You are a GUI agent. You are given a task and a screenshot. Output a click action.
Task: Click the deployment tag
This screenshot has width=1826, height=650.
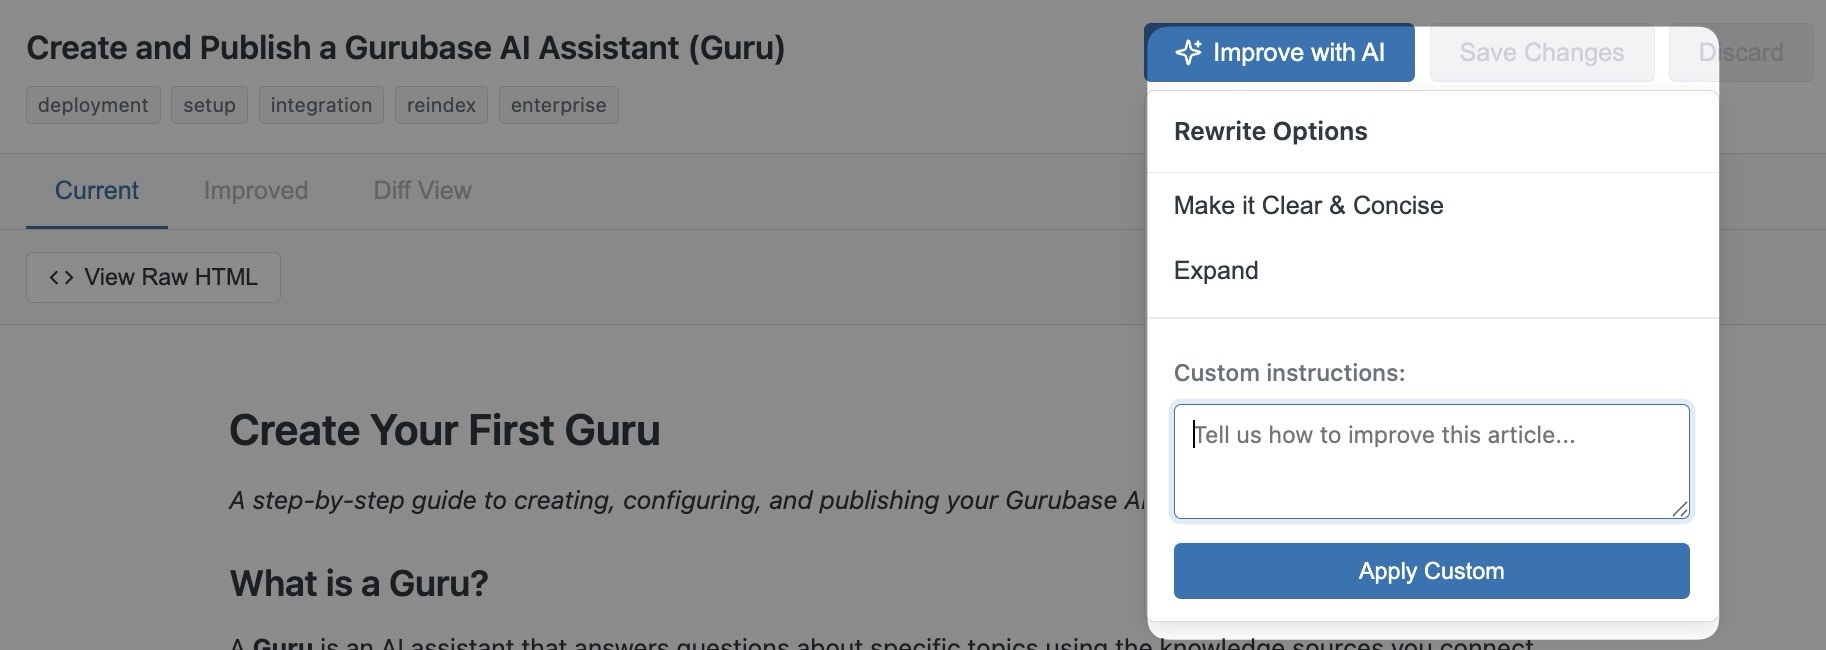coord(93,105)
